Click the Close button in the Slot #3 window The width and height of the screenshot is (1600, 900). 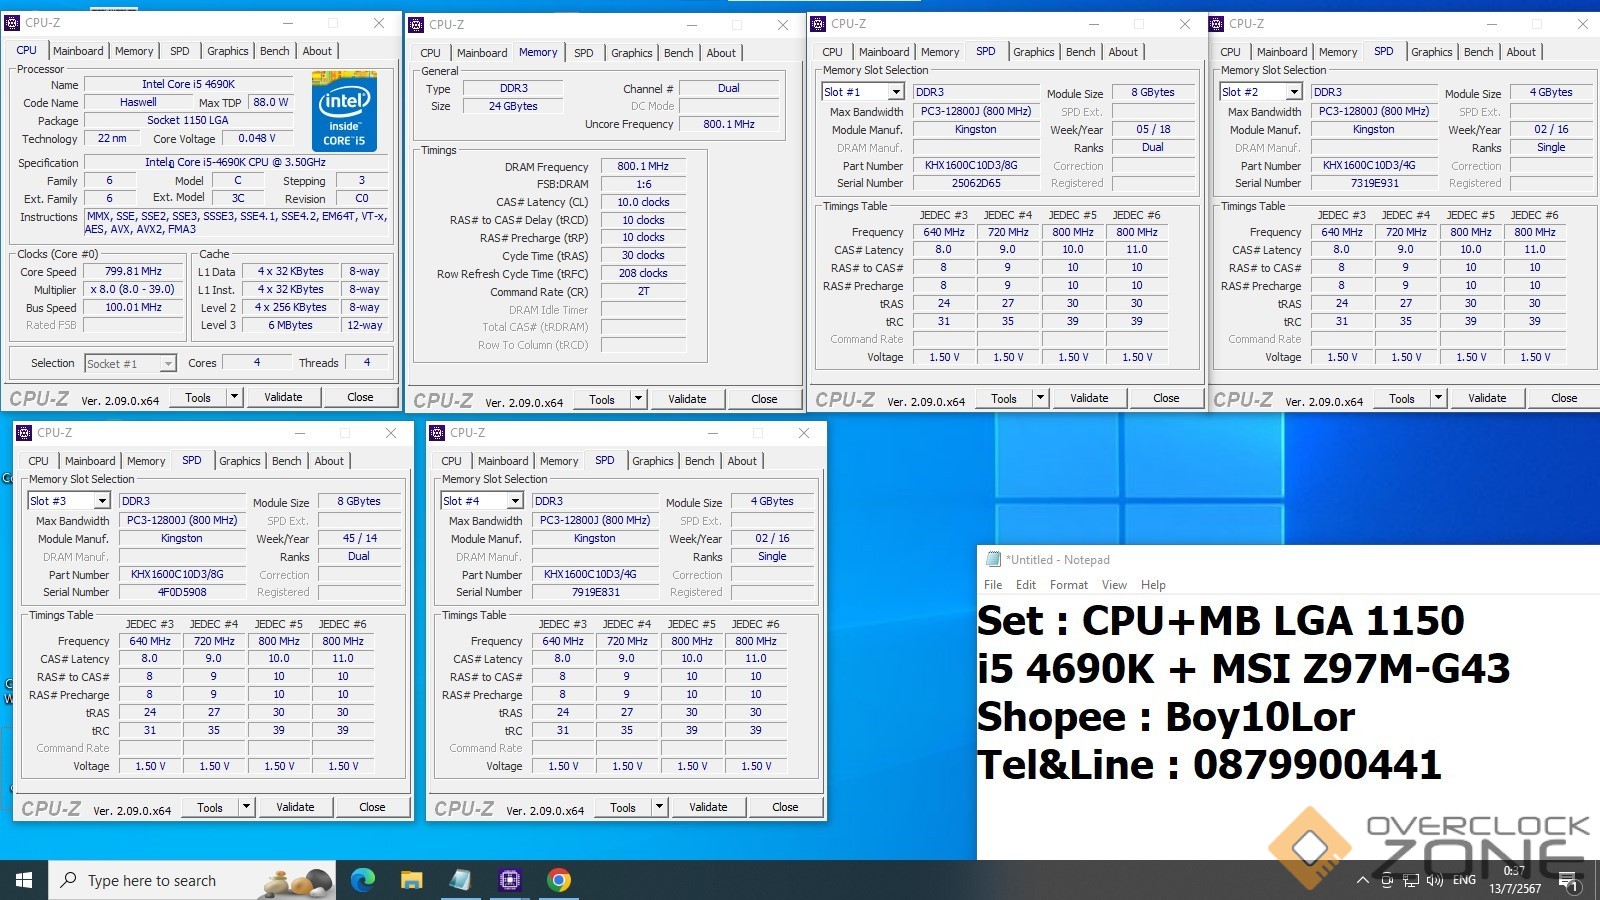372,807
